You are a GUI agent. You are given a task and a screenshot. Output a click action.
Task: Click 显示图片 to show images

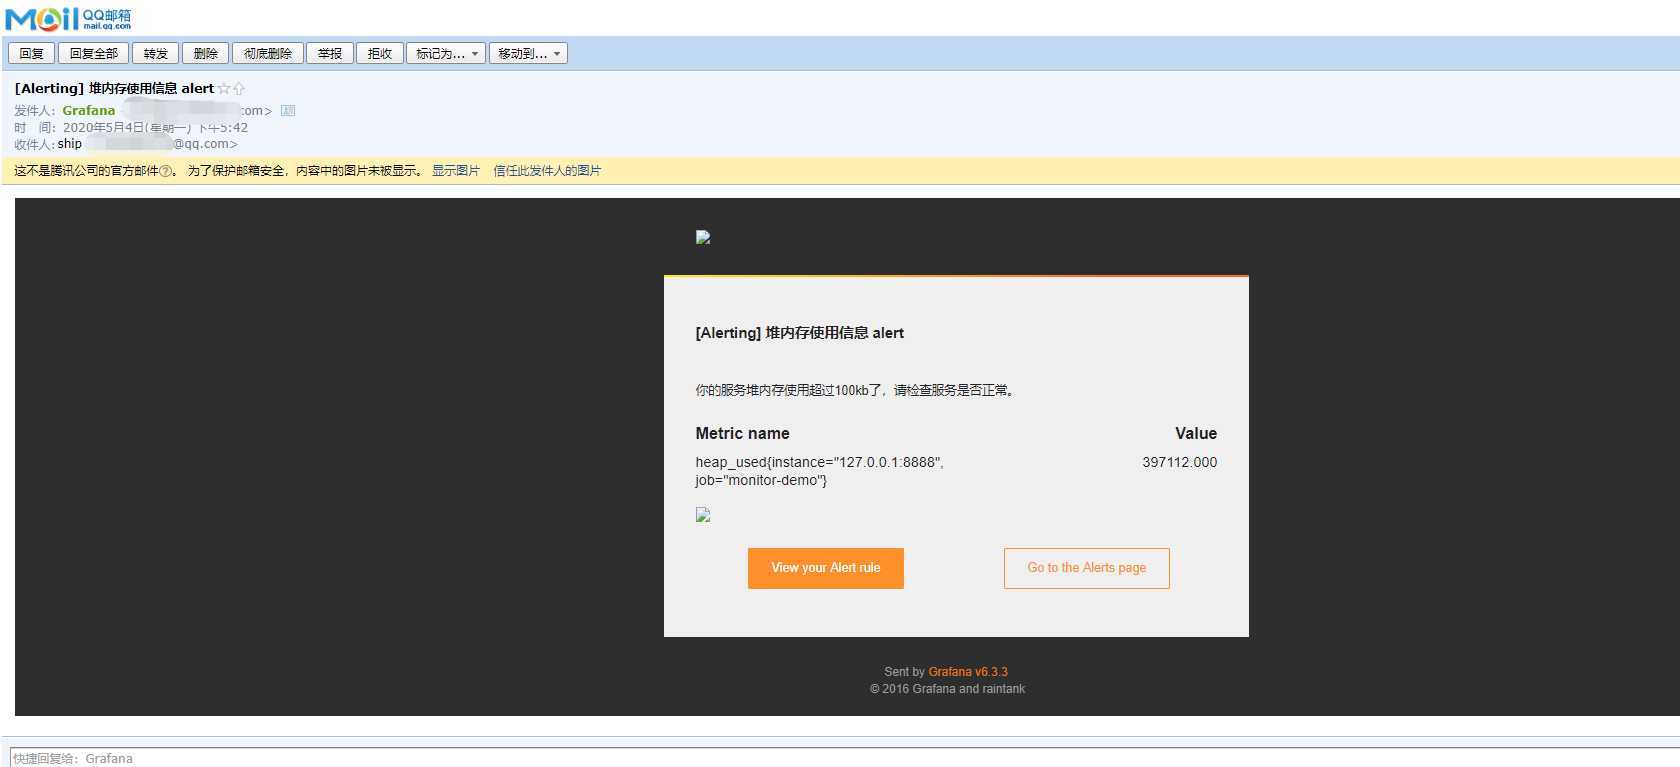(456, 171)
